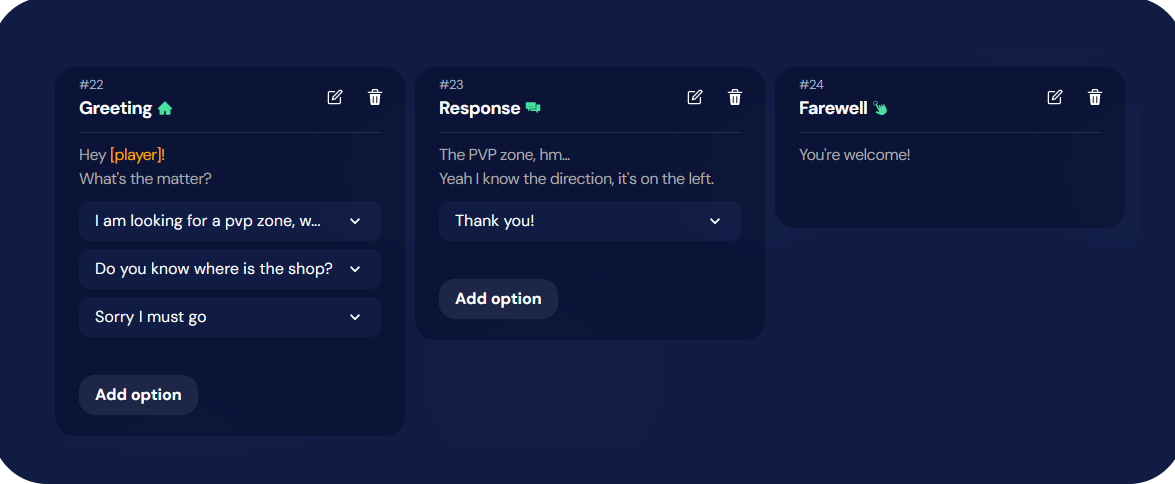Viewport: 1175px width, 484px height.
Task: Edit the Greeting dialogue card
Action: point(335,97)
